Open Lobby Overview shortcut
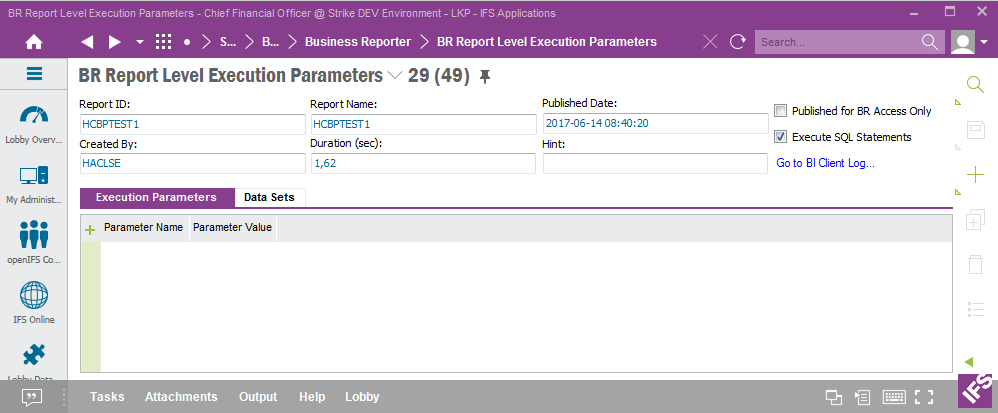This screenshot has height=413, width=998. tap(34, 125)
